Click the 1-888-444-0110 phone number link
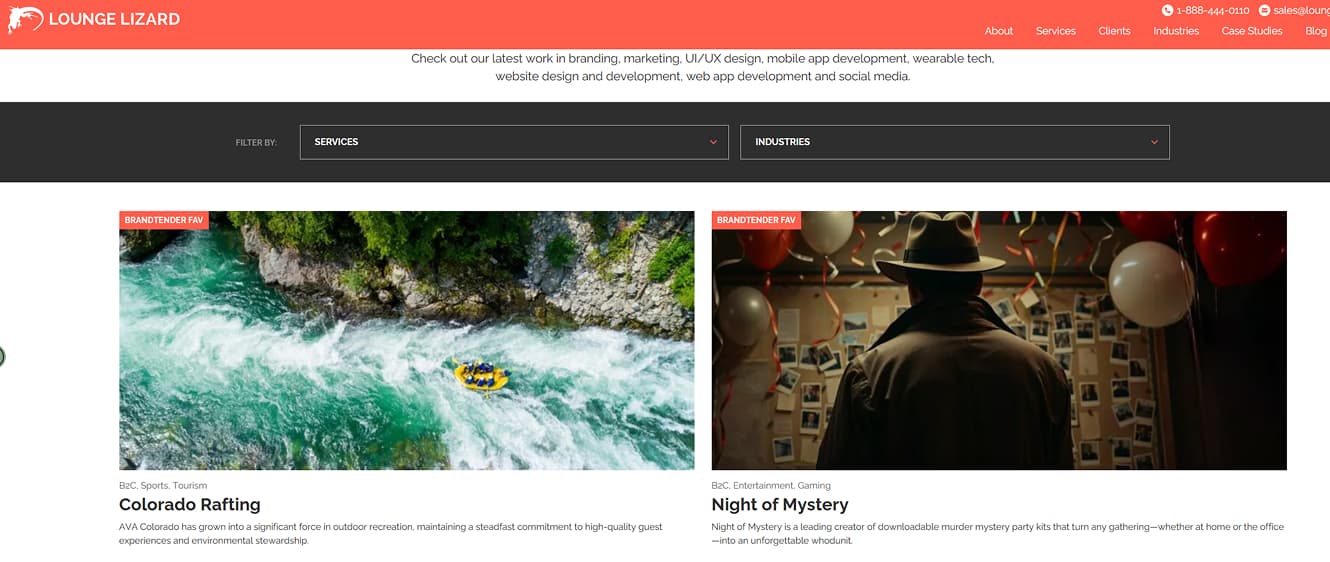 tap(1212, 10)
